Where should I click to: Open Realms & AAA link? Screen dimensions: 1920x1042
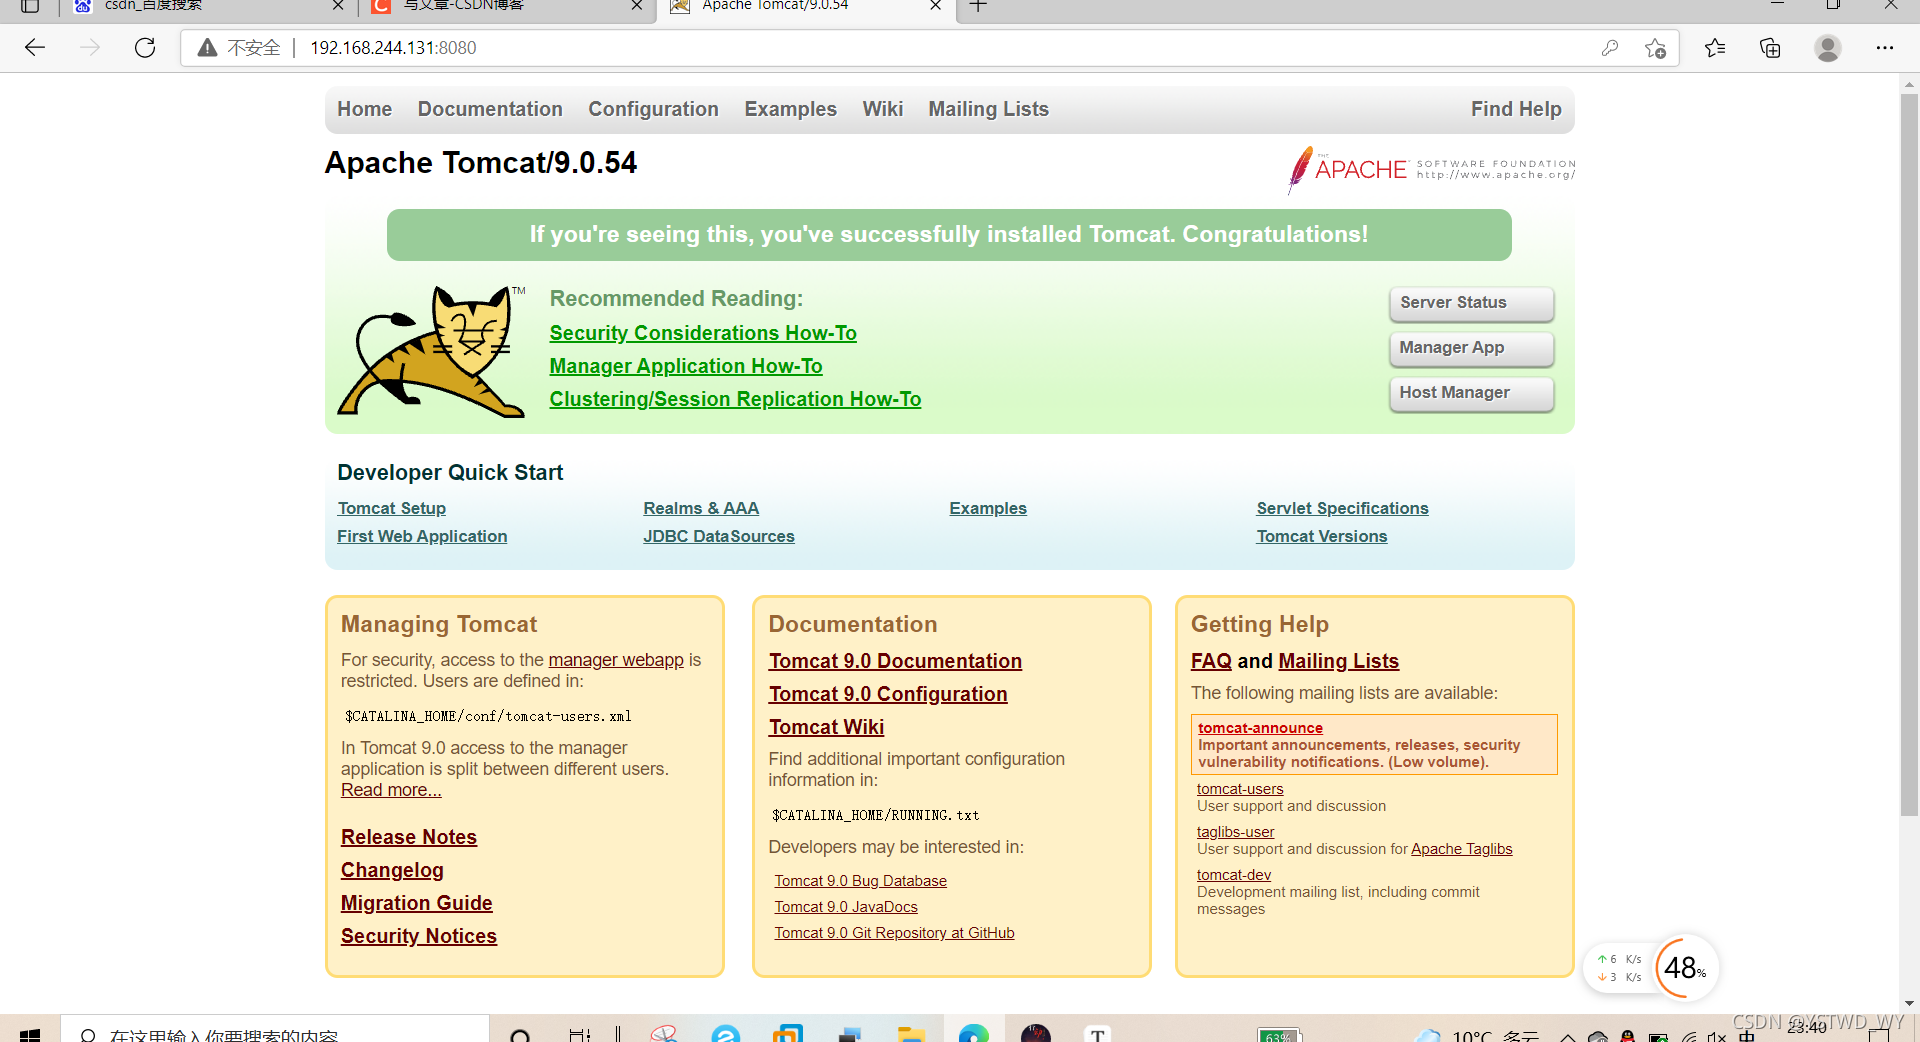point(701,508)
